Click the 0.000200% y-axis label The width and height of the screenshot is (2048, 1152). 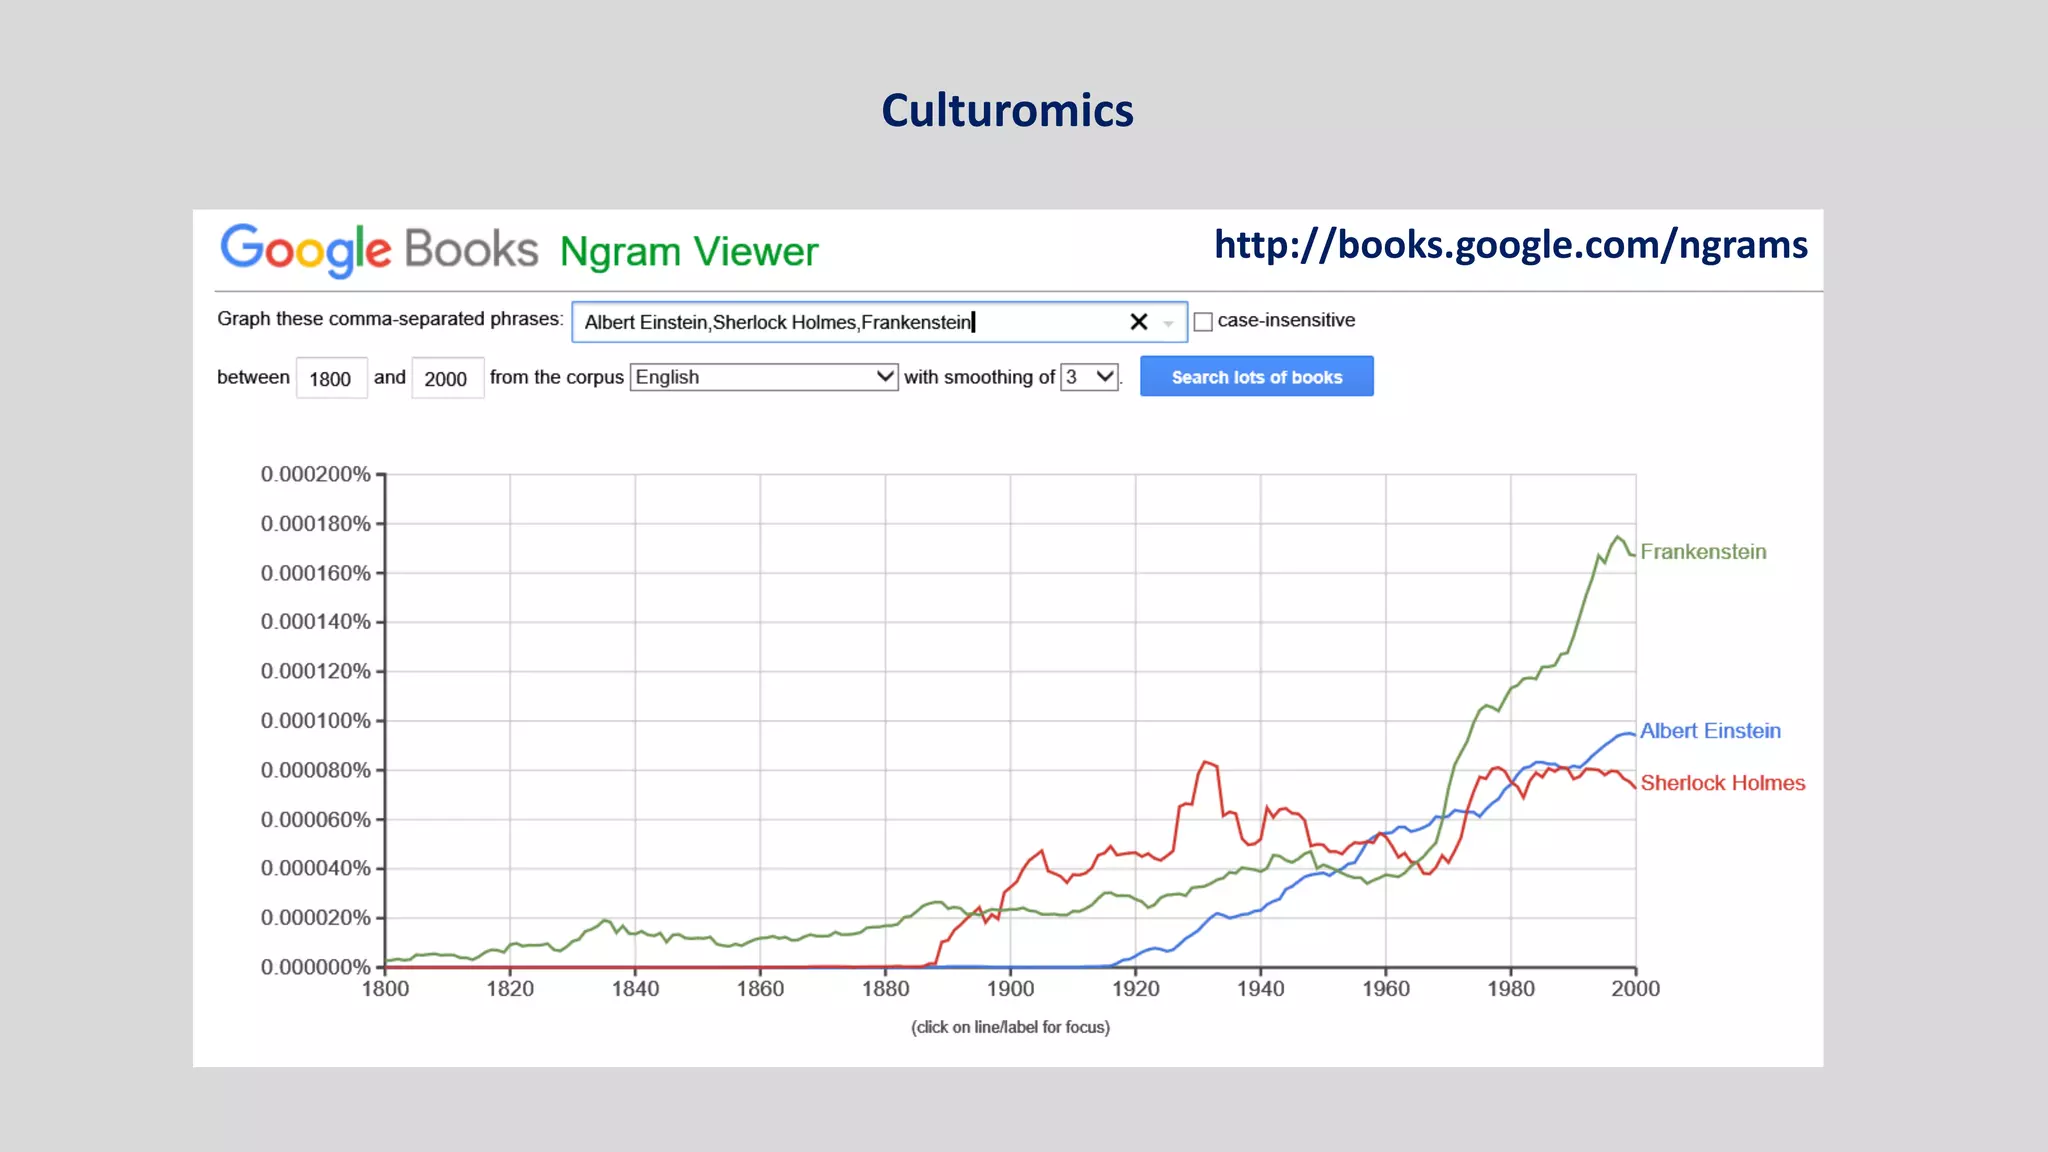pos(316,474)
